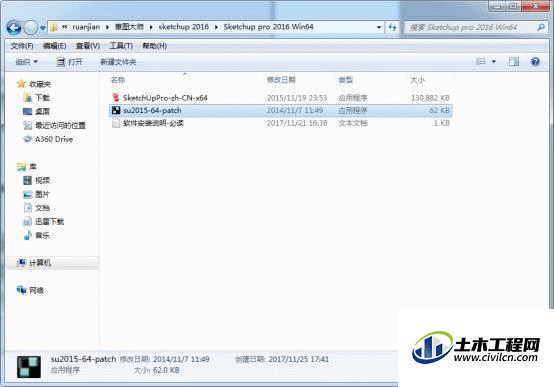Open the recent locations dropdown arrow

tap(42, 28)
